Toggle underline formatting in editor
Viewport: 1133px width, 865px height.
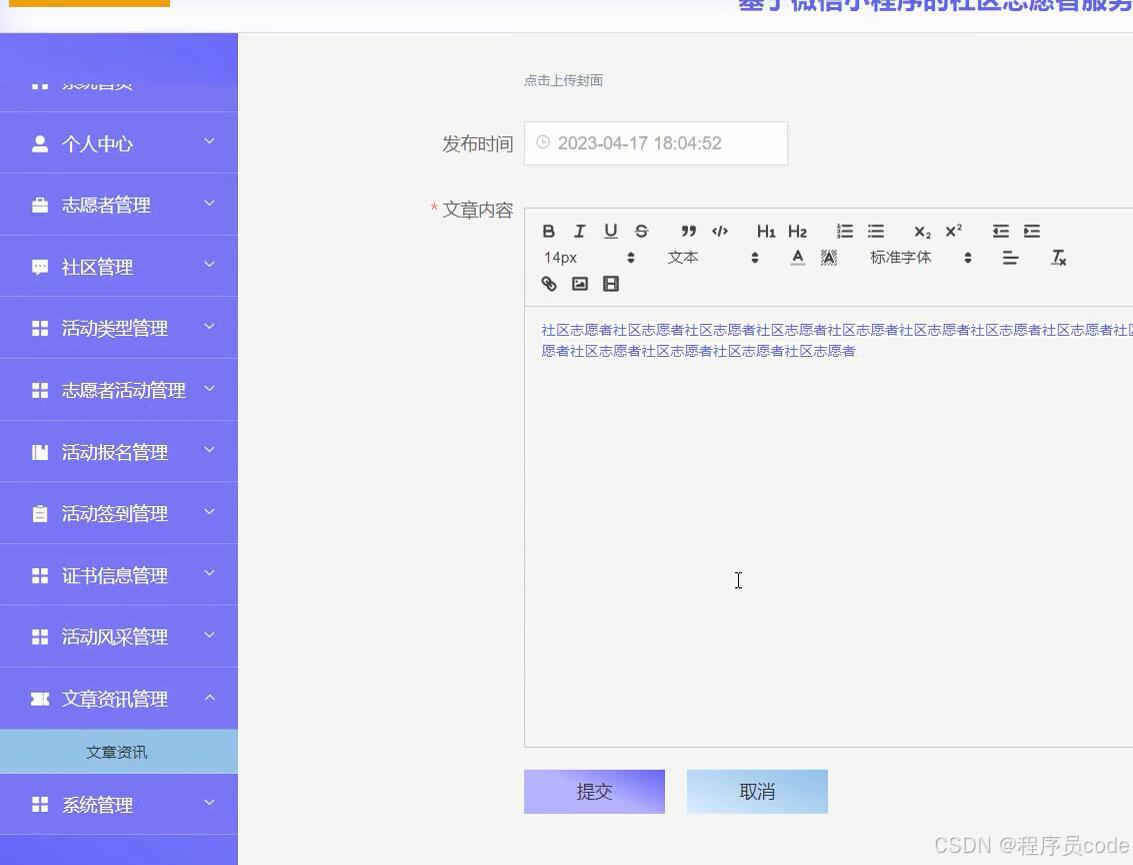tap(611, 231)
